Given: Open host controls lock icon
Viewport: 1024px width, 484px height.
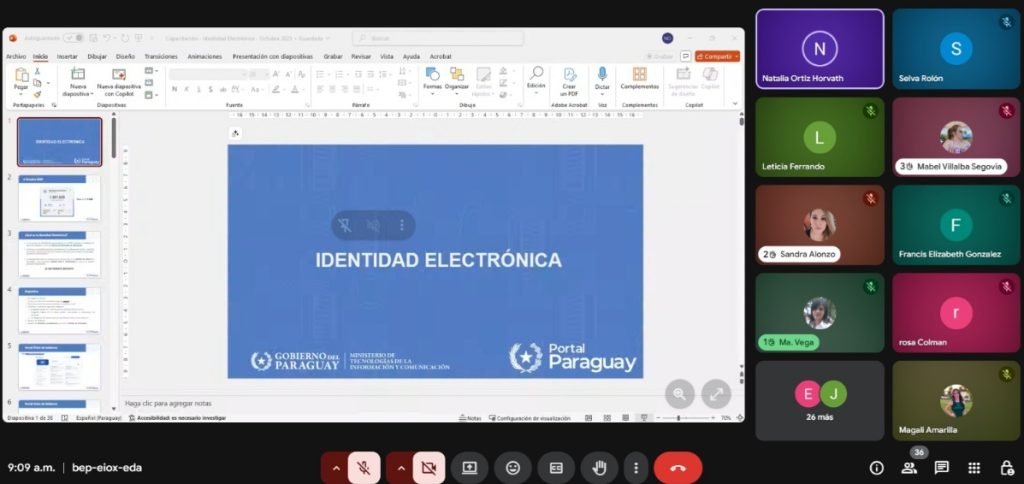Looking at the screenshot, I should pyautogui.click(x=1006, y=467).
